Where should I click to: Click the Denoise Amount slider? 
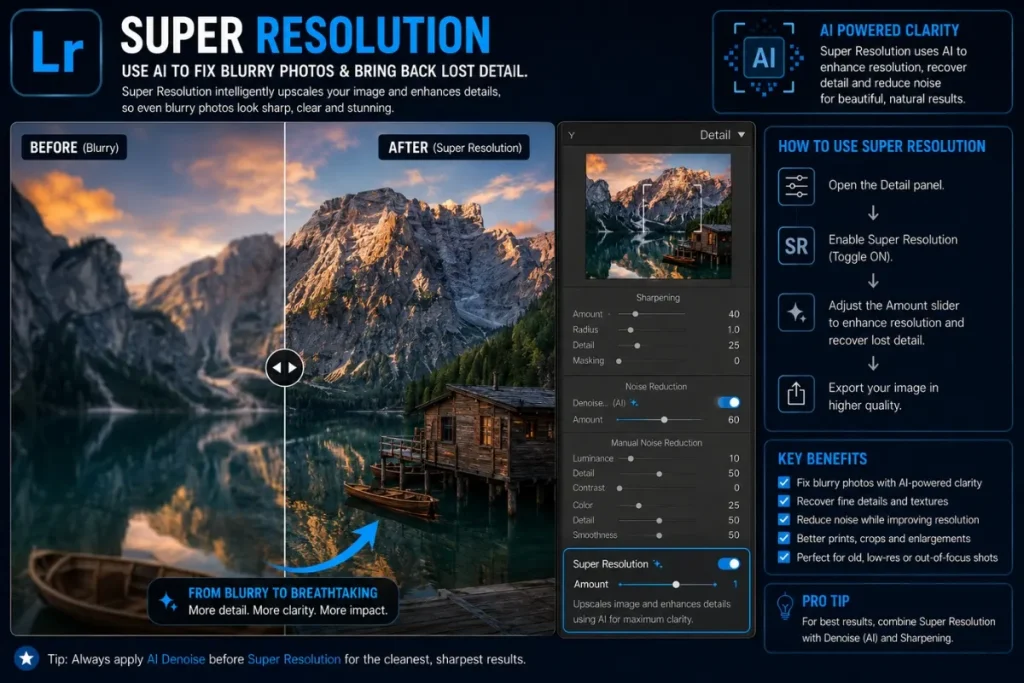[x=658, y=419]
